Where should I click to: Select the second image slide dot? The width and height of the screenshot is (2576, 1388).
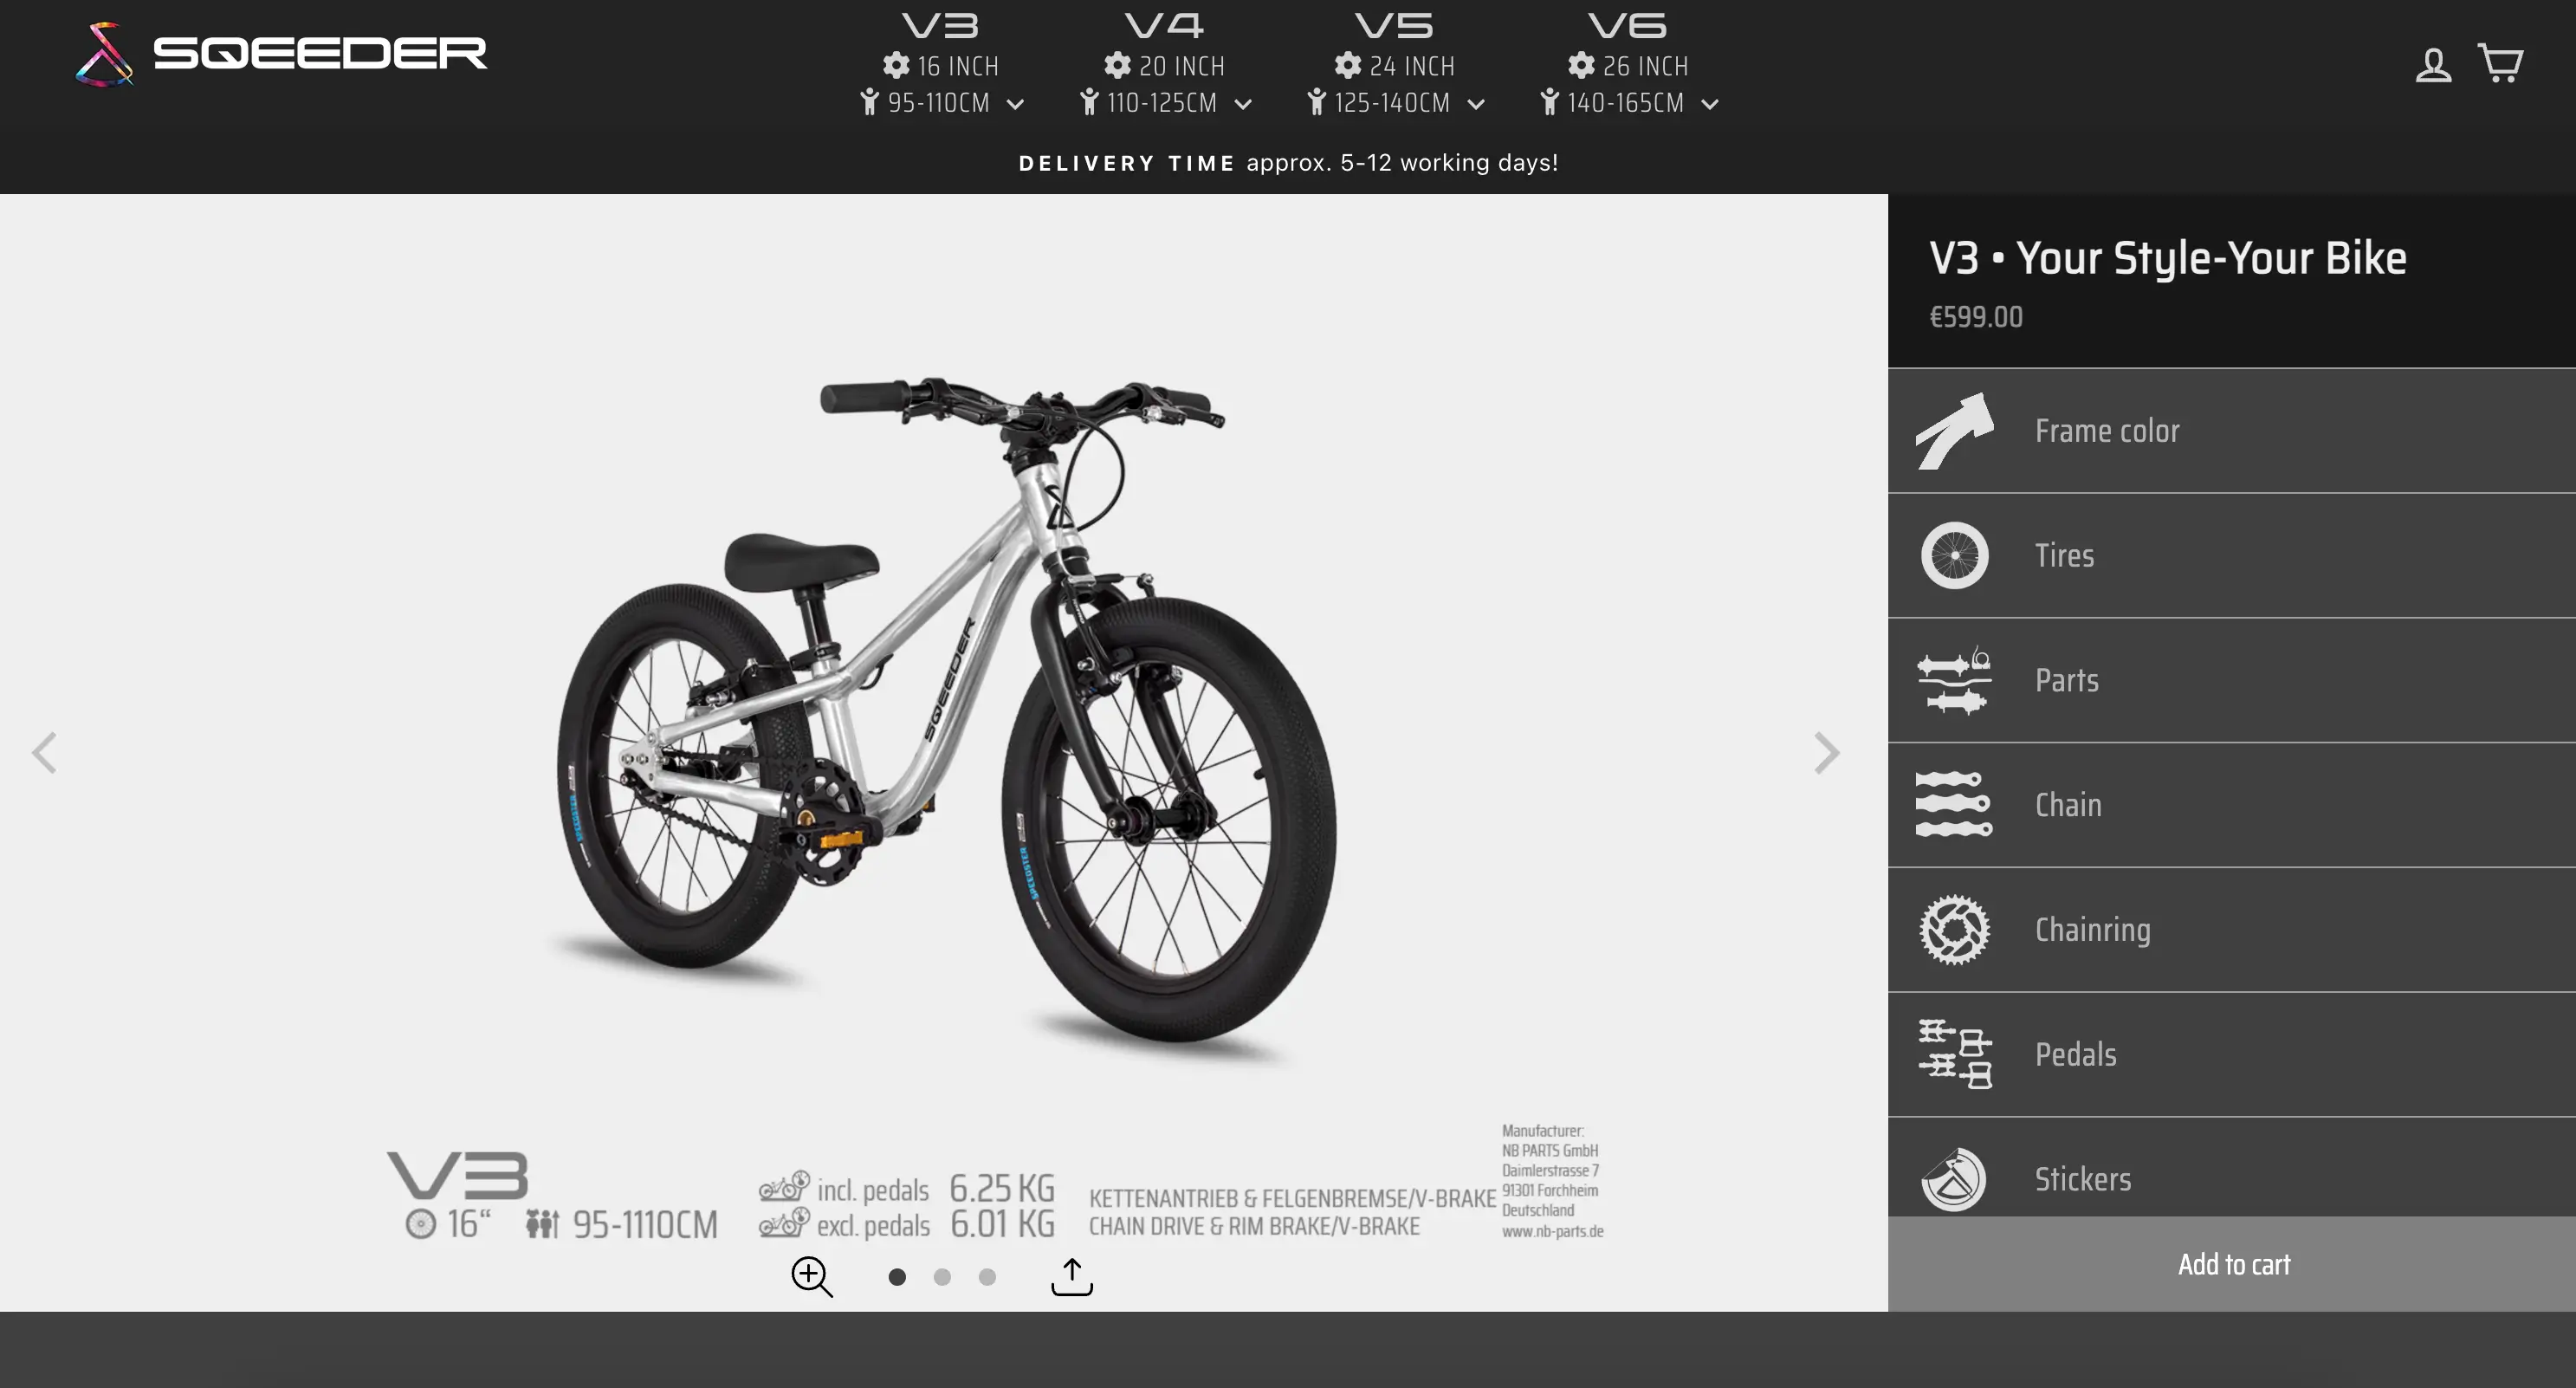click(x=942, y=1277)
